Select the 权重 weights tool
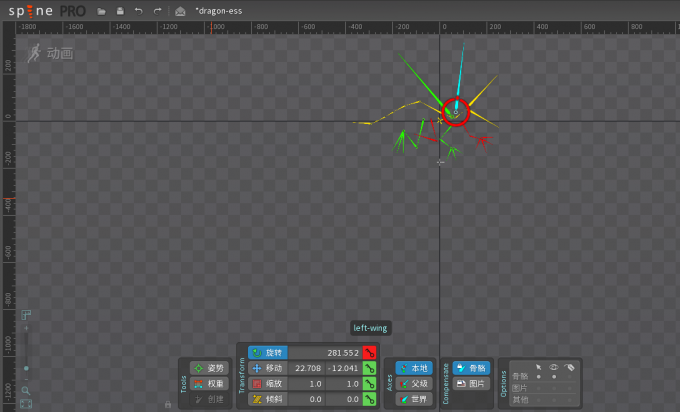680x412 pixels. pyautogui.click(x=209, y=384)
